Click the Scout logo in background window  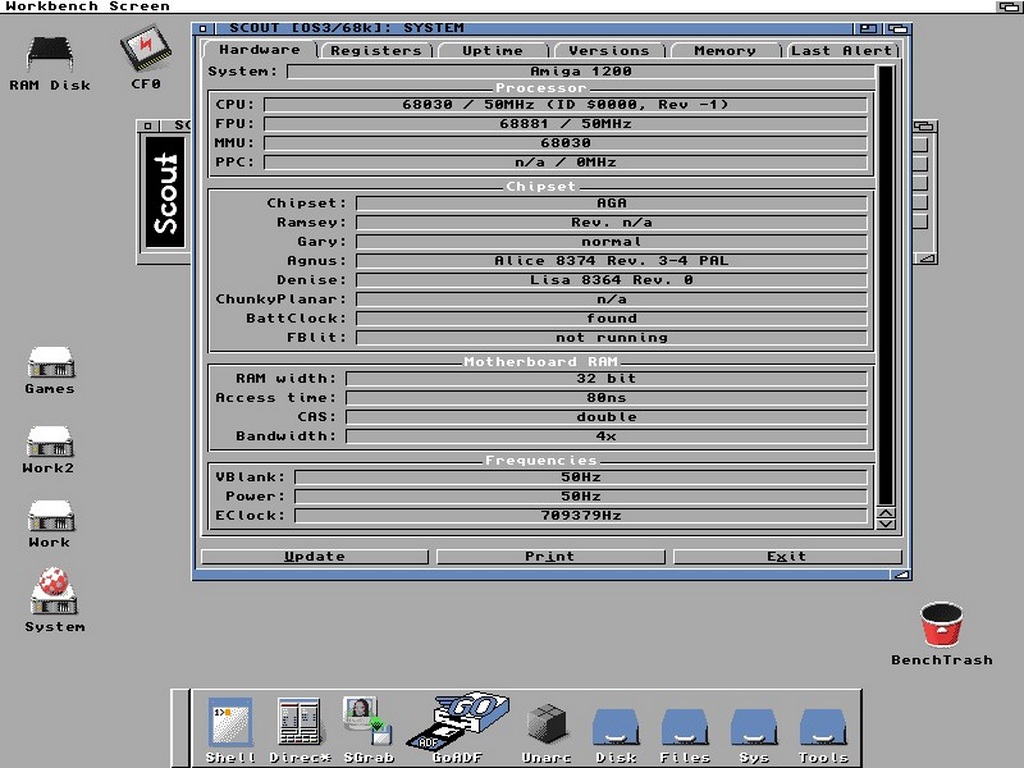pyautogui.click(x=165, y=193)
